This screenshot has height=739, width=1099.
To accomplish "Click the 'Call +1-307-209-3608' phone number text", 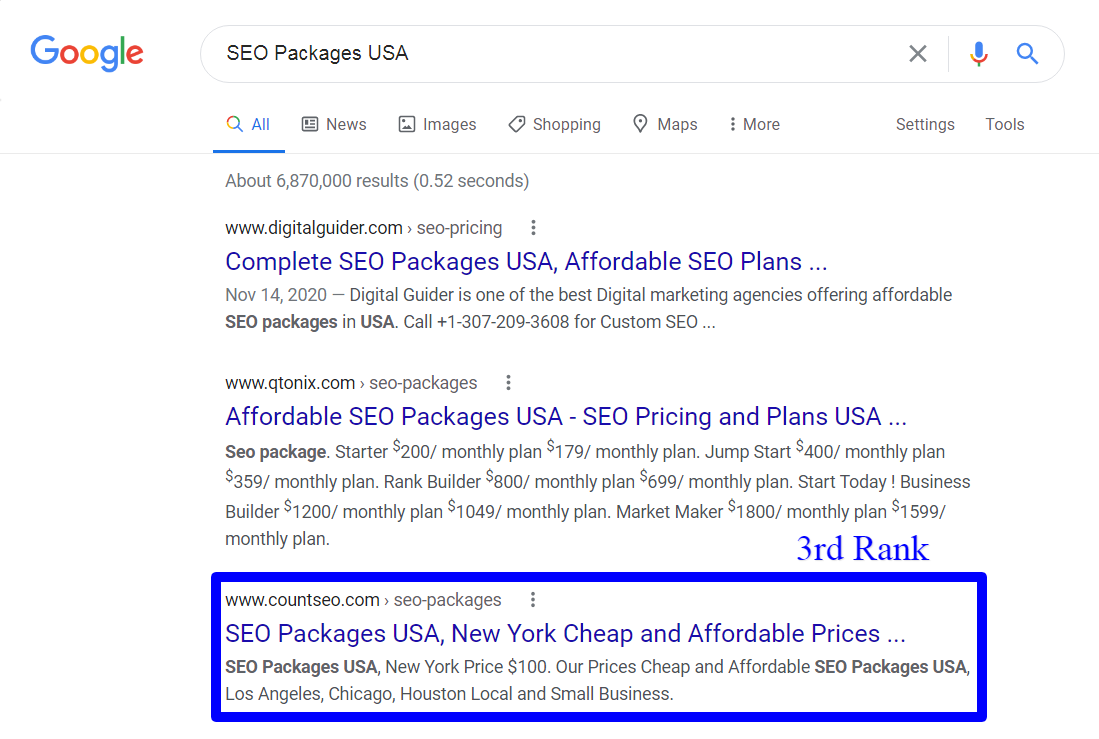I will coord(486,323).
